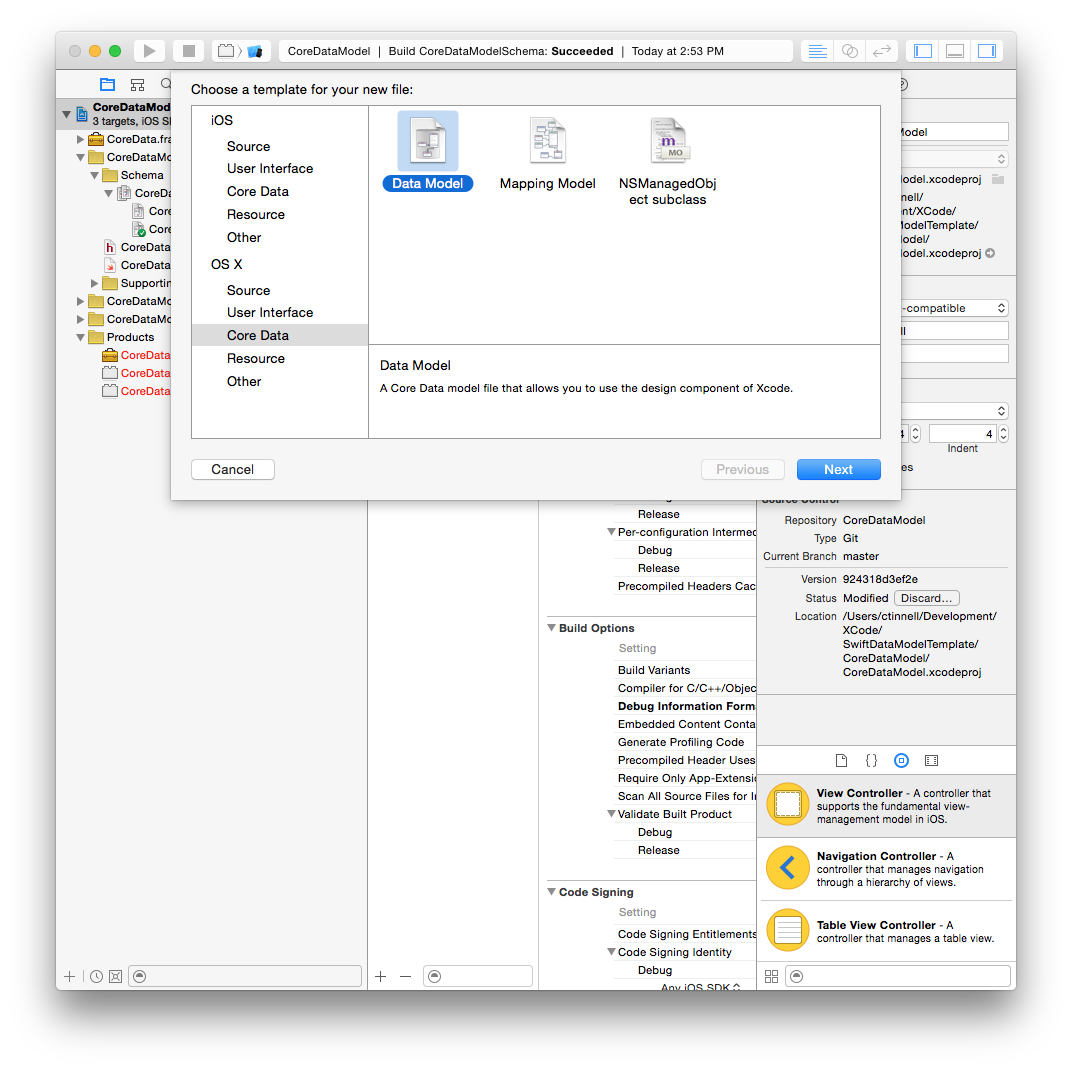Collapse the Build Options section
The width and height of the screenshot is (1072, 1070).
pyautogui.click(x=551, y=628)
